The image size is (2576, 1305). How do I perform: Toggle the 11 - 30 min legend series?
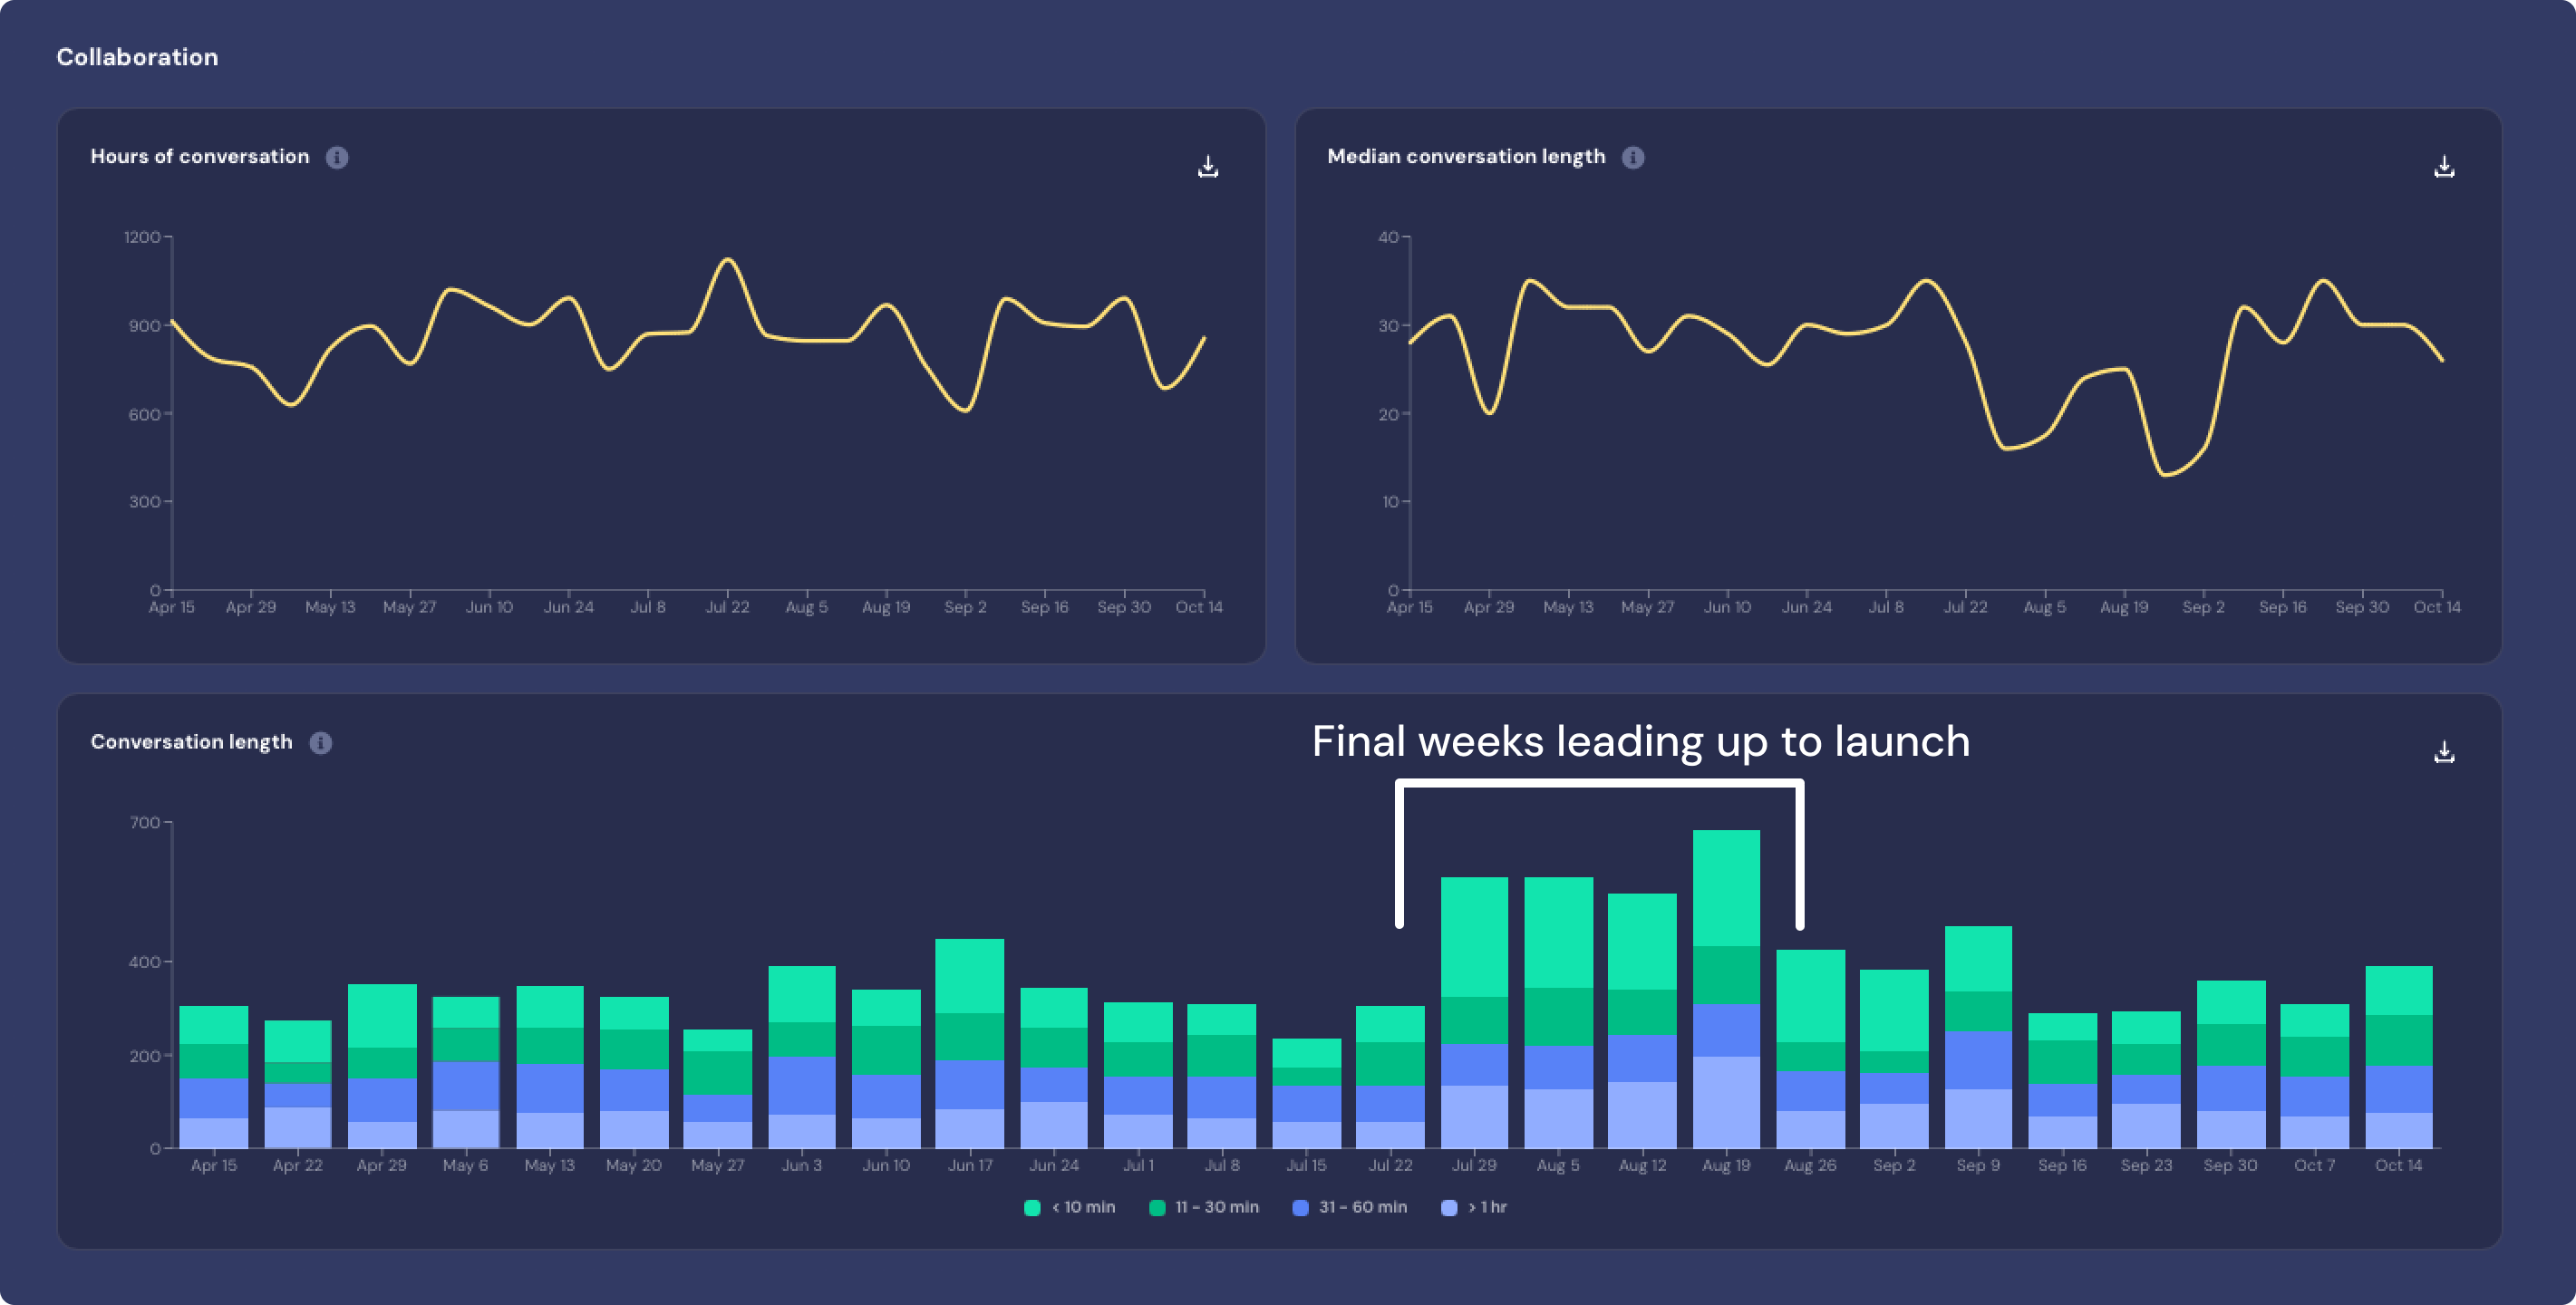pos(1204,1207)
